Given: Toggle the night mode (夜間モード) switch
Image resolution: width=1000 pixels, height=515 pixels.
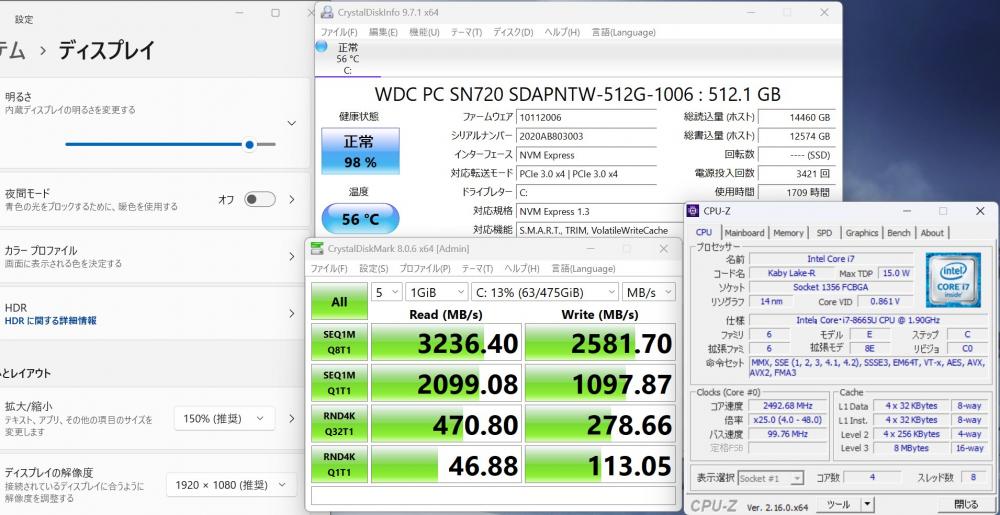Looking at the screenshot, I should (260, 199).
